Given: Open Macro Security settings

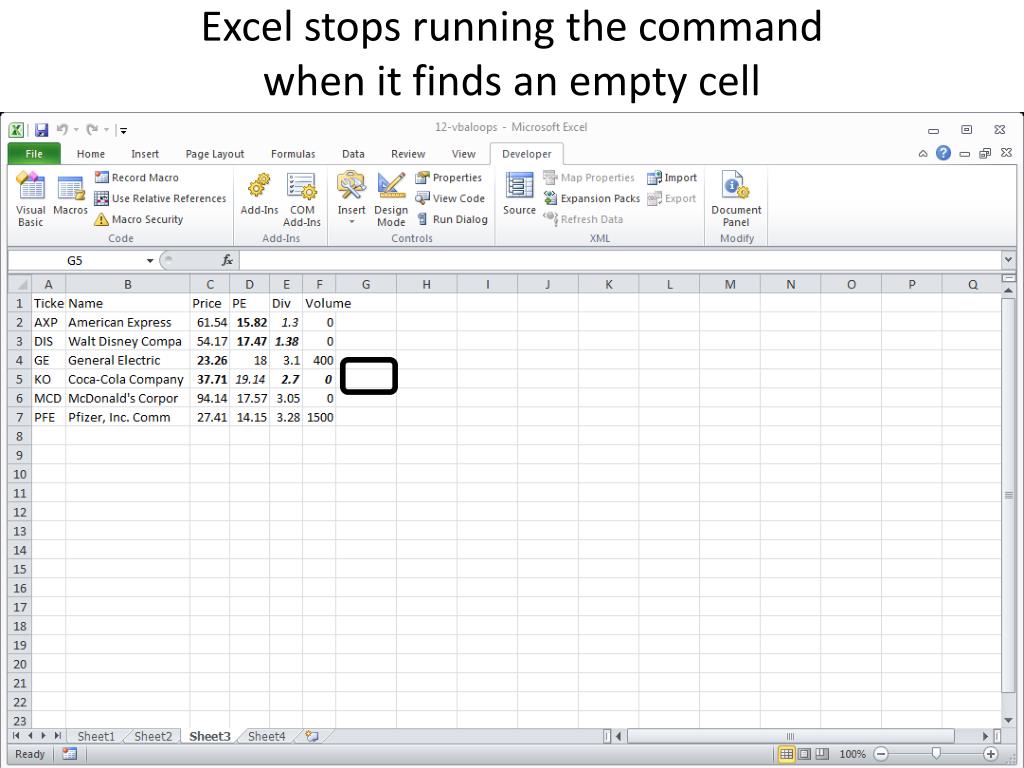Looking at the screenshot, I should click(138, 219).
